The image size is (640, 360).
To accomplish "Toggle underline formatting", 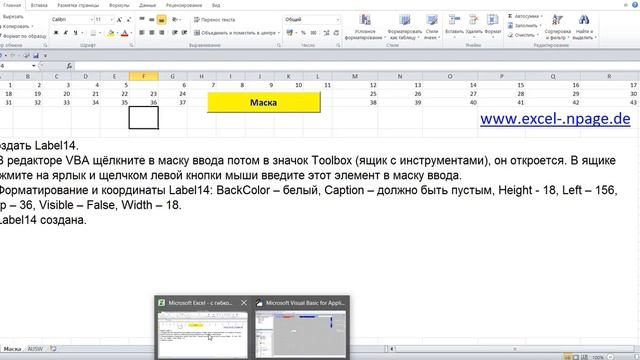I will point(76,33).
